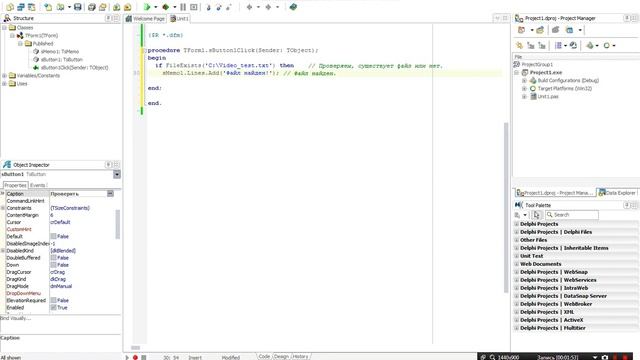Open the Properties tab in Object Inspector
This screenshot has height=360, width=640.
[15, 185]
